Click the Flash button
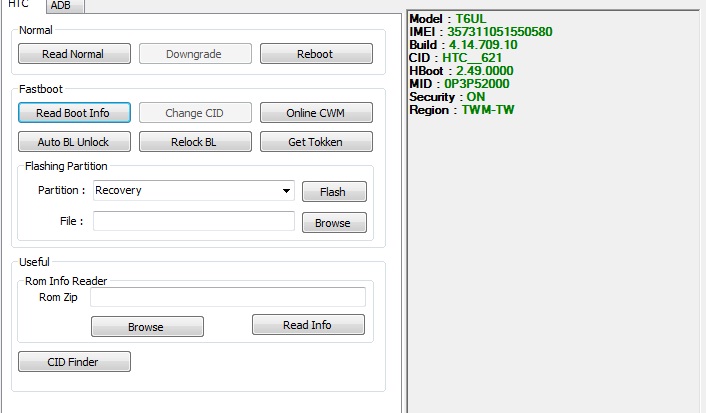The width and height of the screenshot is (706, 413). point(334,191)
